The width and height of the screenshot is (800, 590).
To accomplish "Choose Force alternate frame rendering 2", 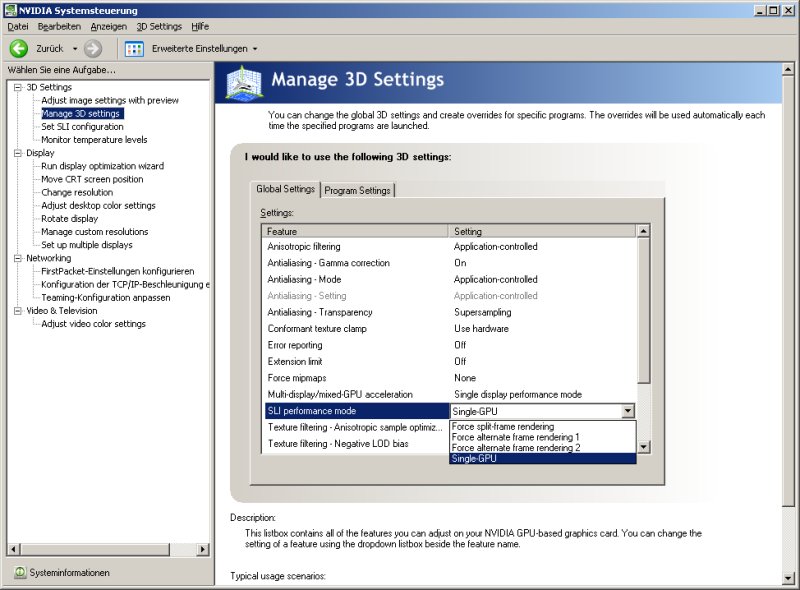I will click(542, 448).
